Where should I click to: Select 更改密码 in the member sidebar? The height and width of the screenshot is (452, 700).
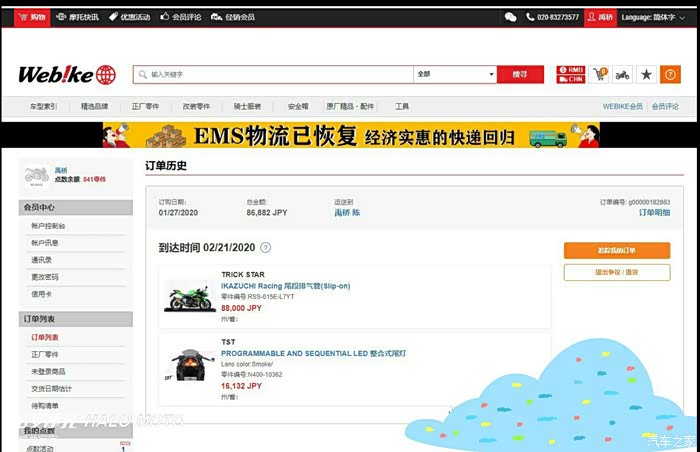(x=44, y=277)
